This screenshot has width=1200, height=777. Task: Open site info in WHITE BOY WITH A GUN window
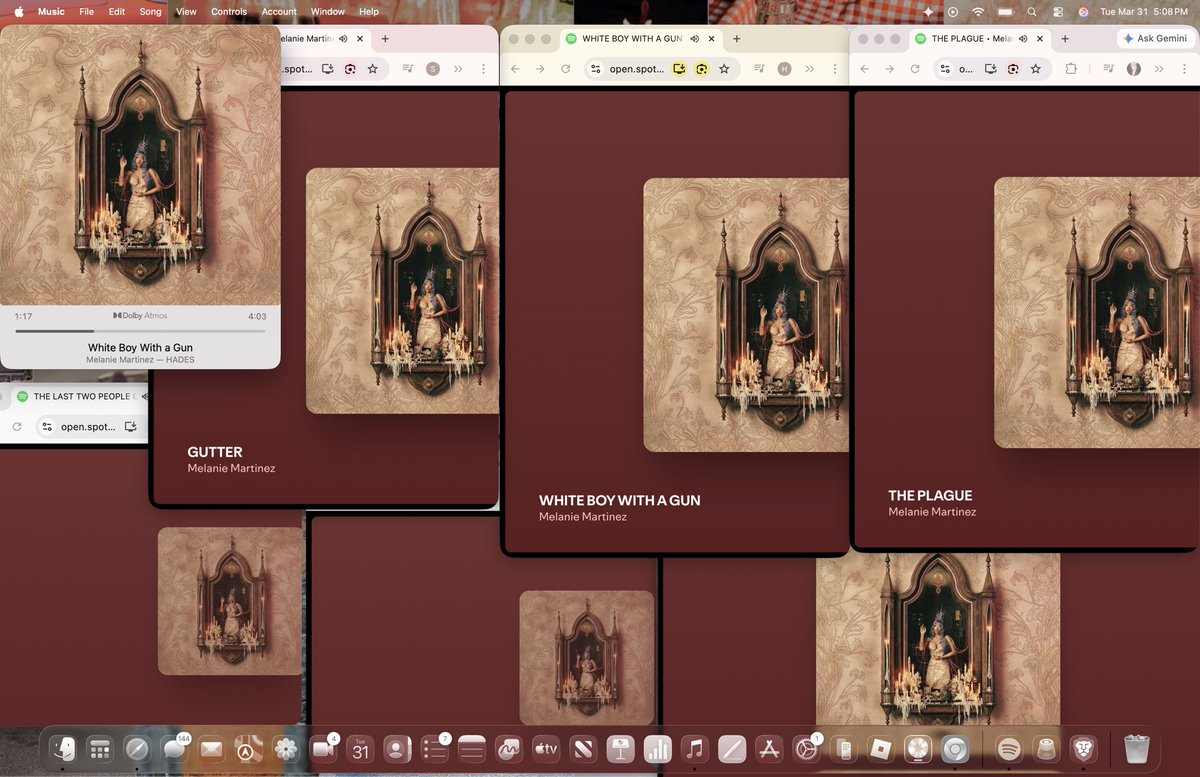pyautogui.click(x=595, y=69)
